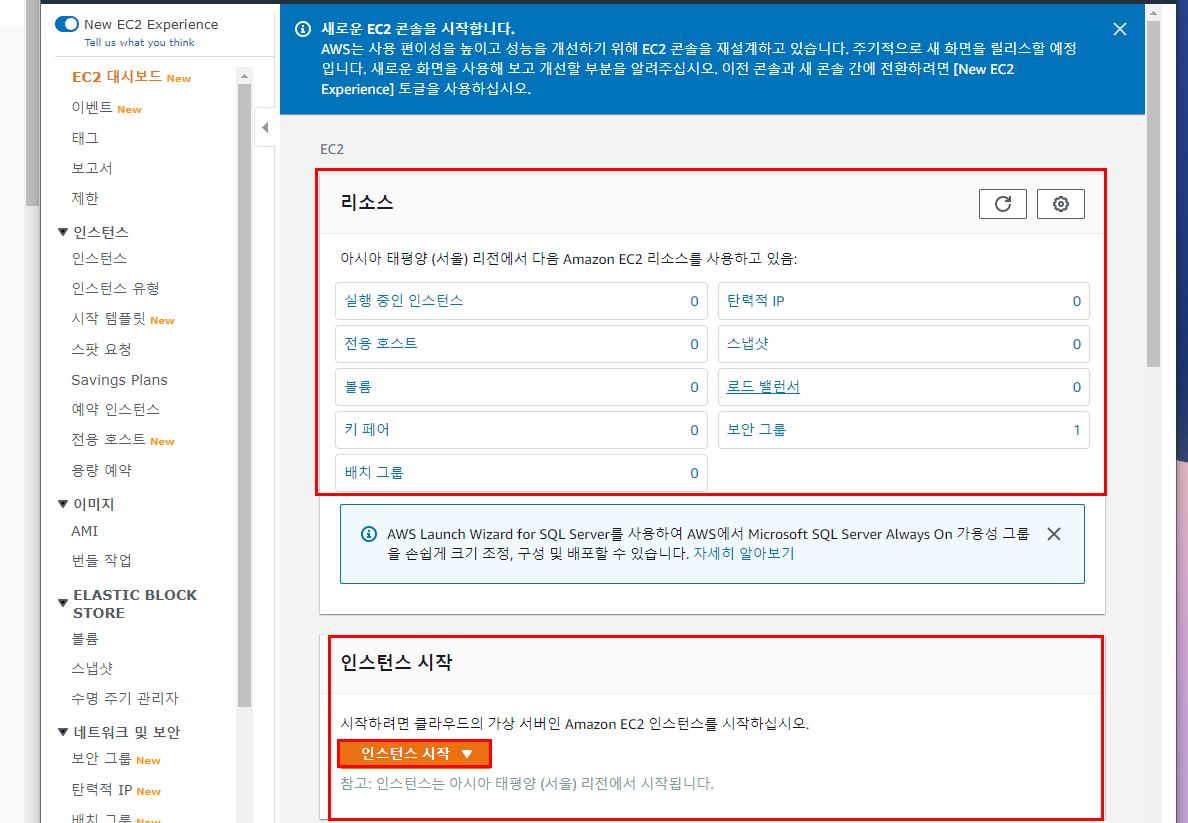The image size is (1188, 823).
Task: Open 예약 인스턴스 in the sidebar
Action: pos(115,410)
